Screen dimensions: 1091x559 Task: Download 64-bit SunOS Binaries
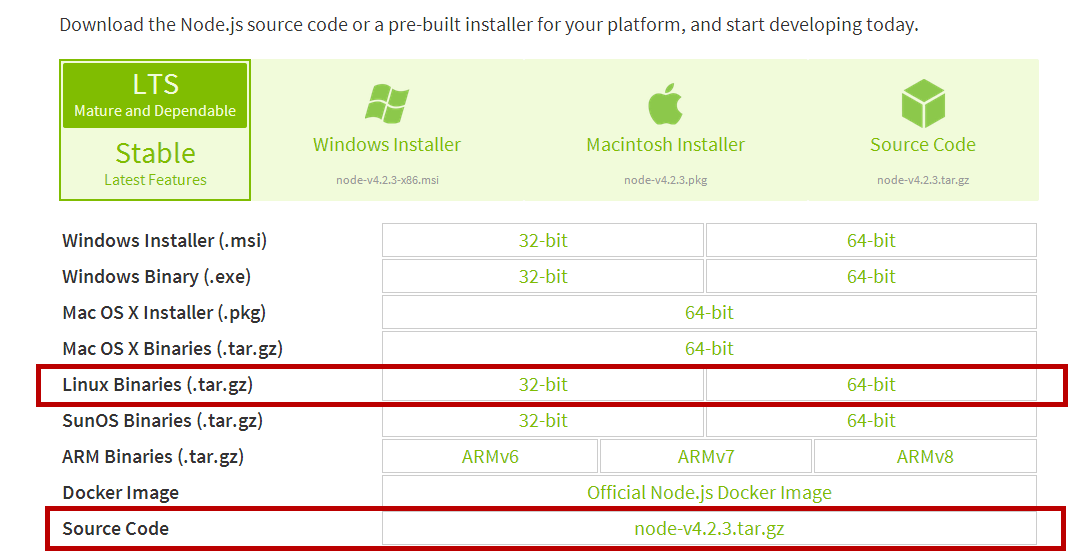tap(871, 420)
